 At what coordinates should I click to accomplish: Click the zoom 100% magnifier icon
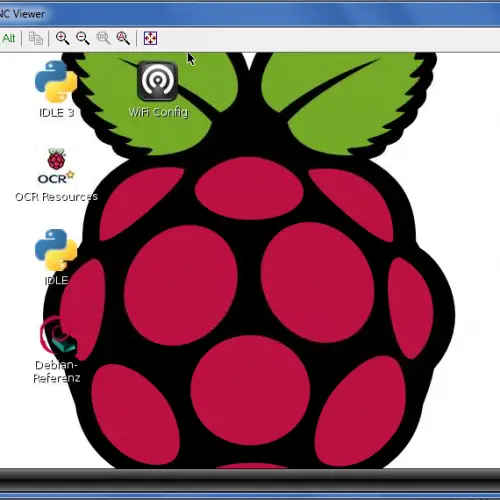coord(103,38)
